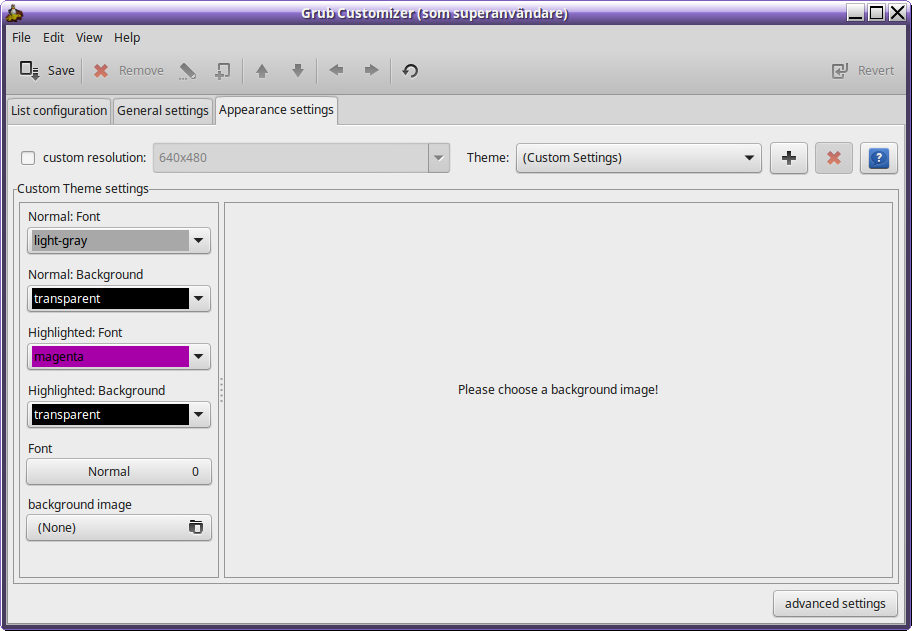The width and height of the screenshot is (912, 631).
Task: Open Highlighted Font magenta dropdown
Action: tap(119, 357)
